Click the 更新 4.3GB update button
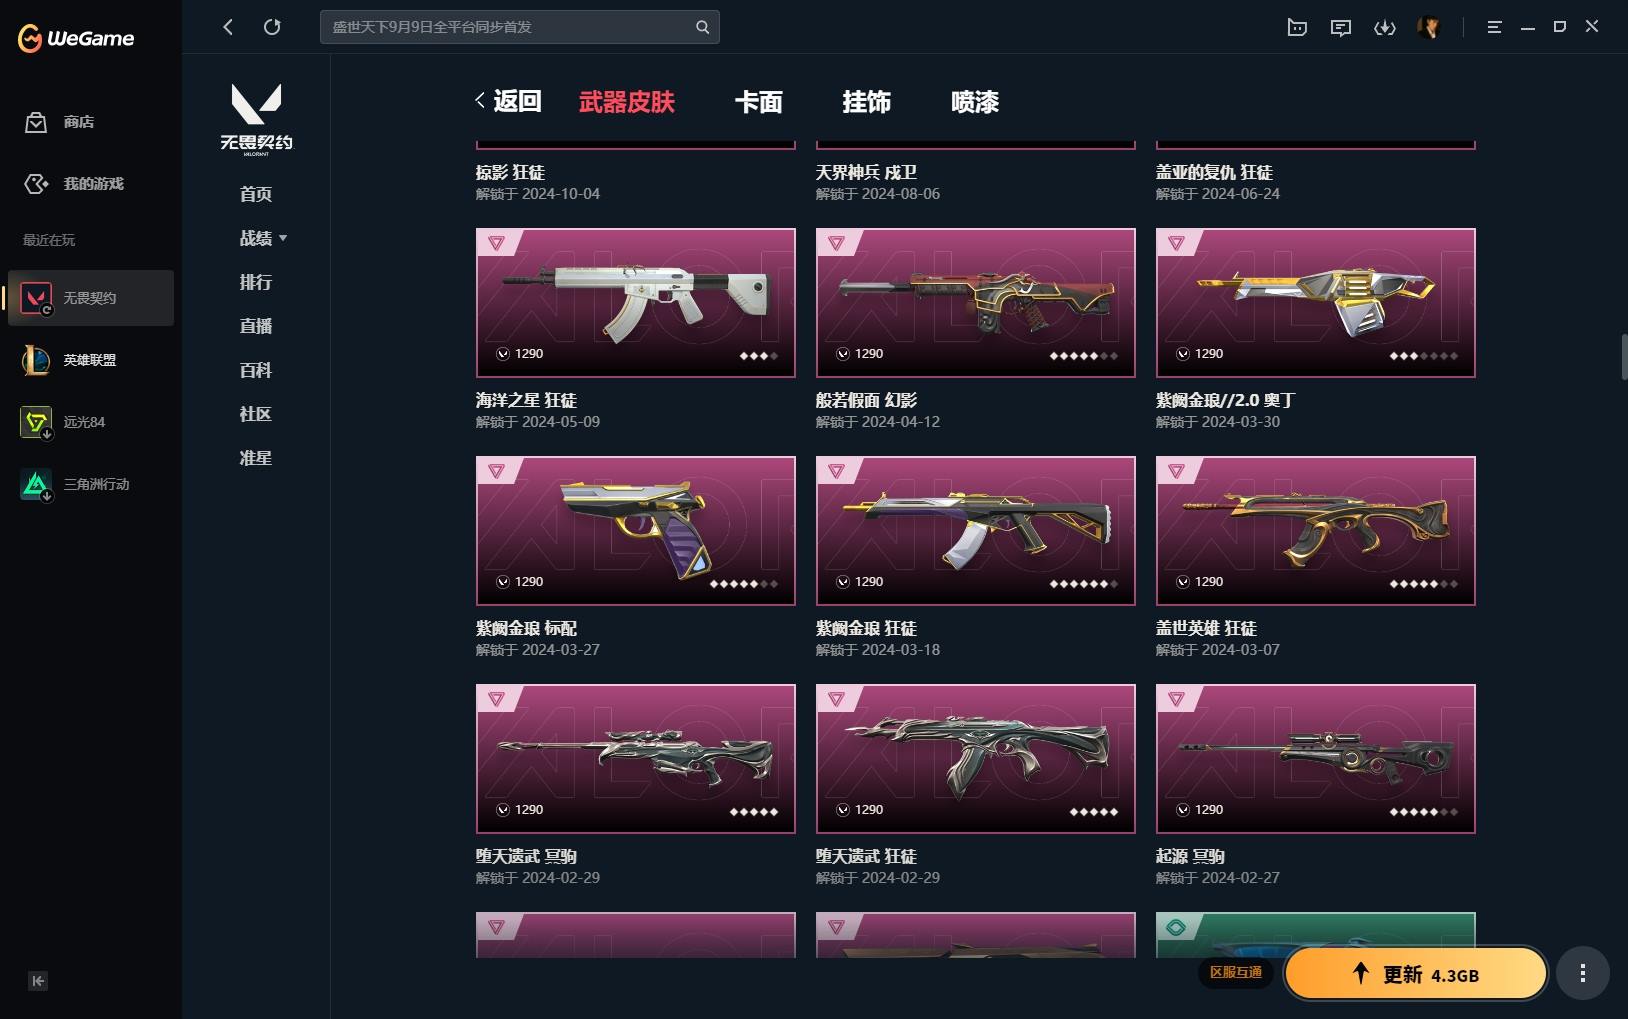Viewport: 1628px width, 1019px height. (x=1415, y=974)
